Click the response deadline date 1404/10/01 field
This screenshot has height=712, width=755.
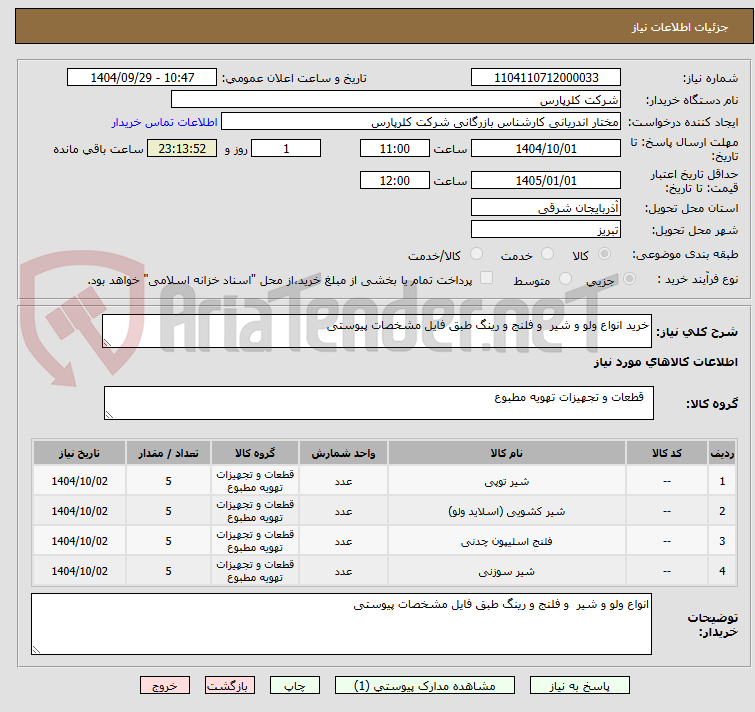point(546,148)
